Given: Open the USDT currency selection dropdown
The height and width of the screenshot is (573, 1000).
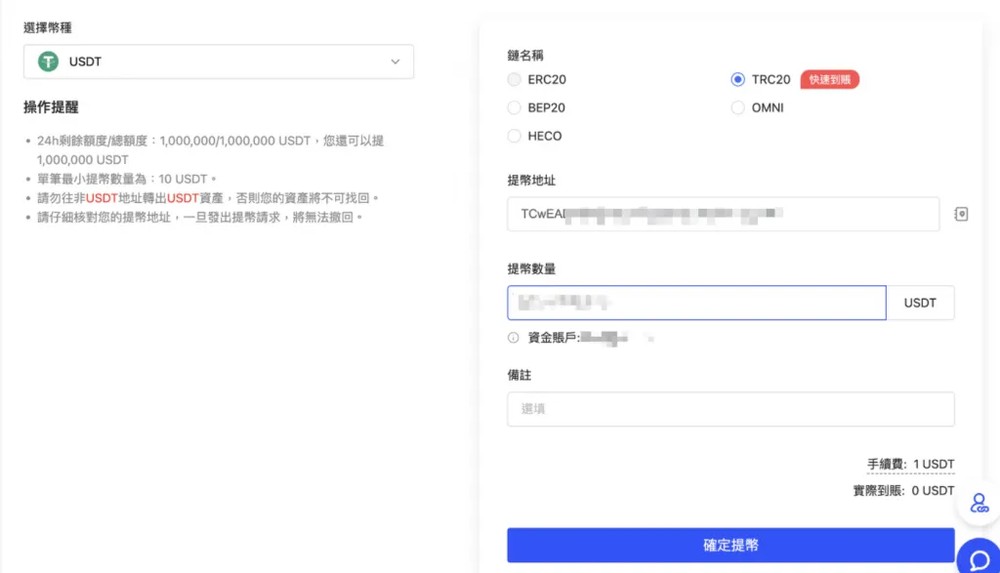Looking at the screenshot, I should click(218, 62).
